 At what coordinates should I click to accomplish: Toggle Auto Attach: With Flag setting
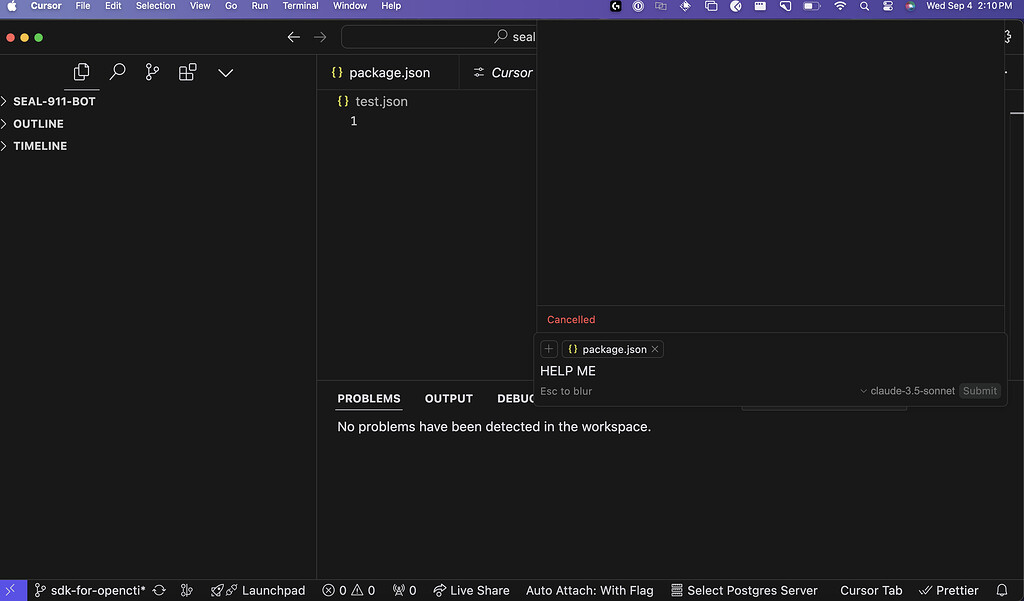tap(589, 590)
